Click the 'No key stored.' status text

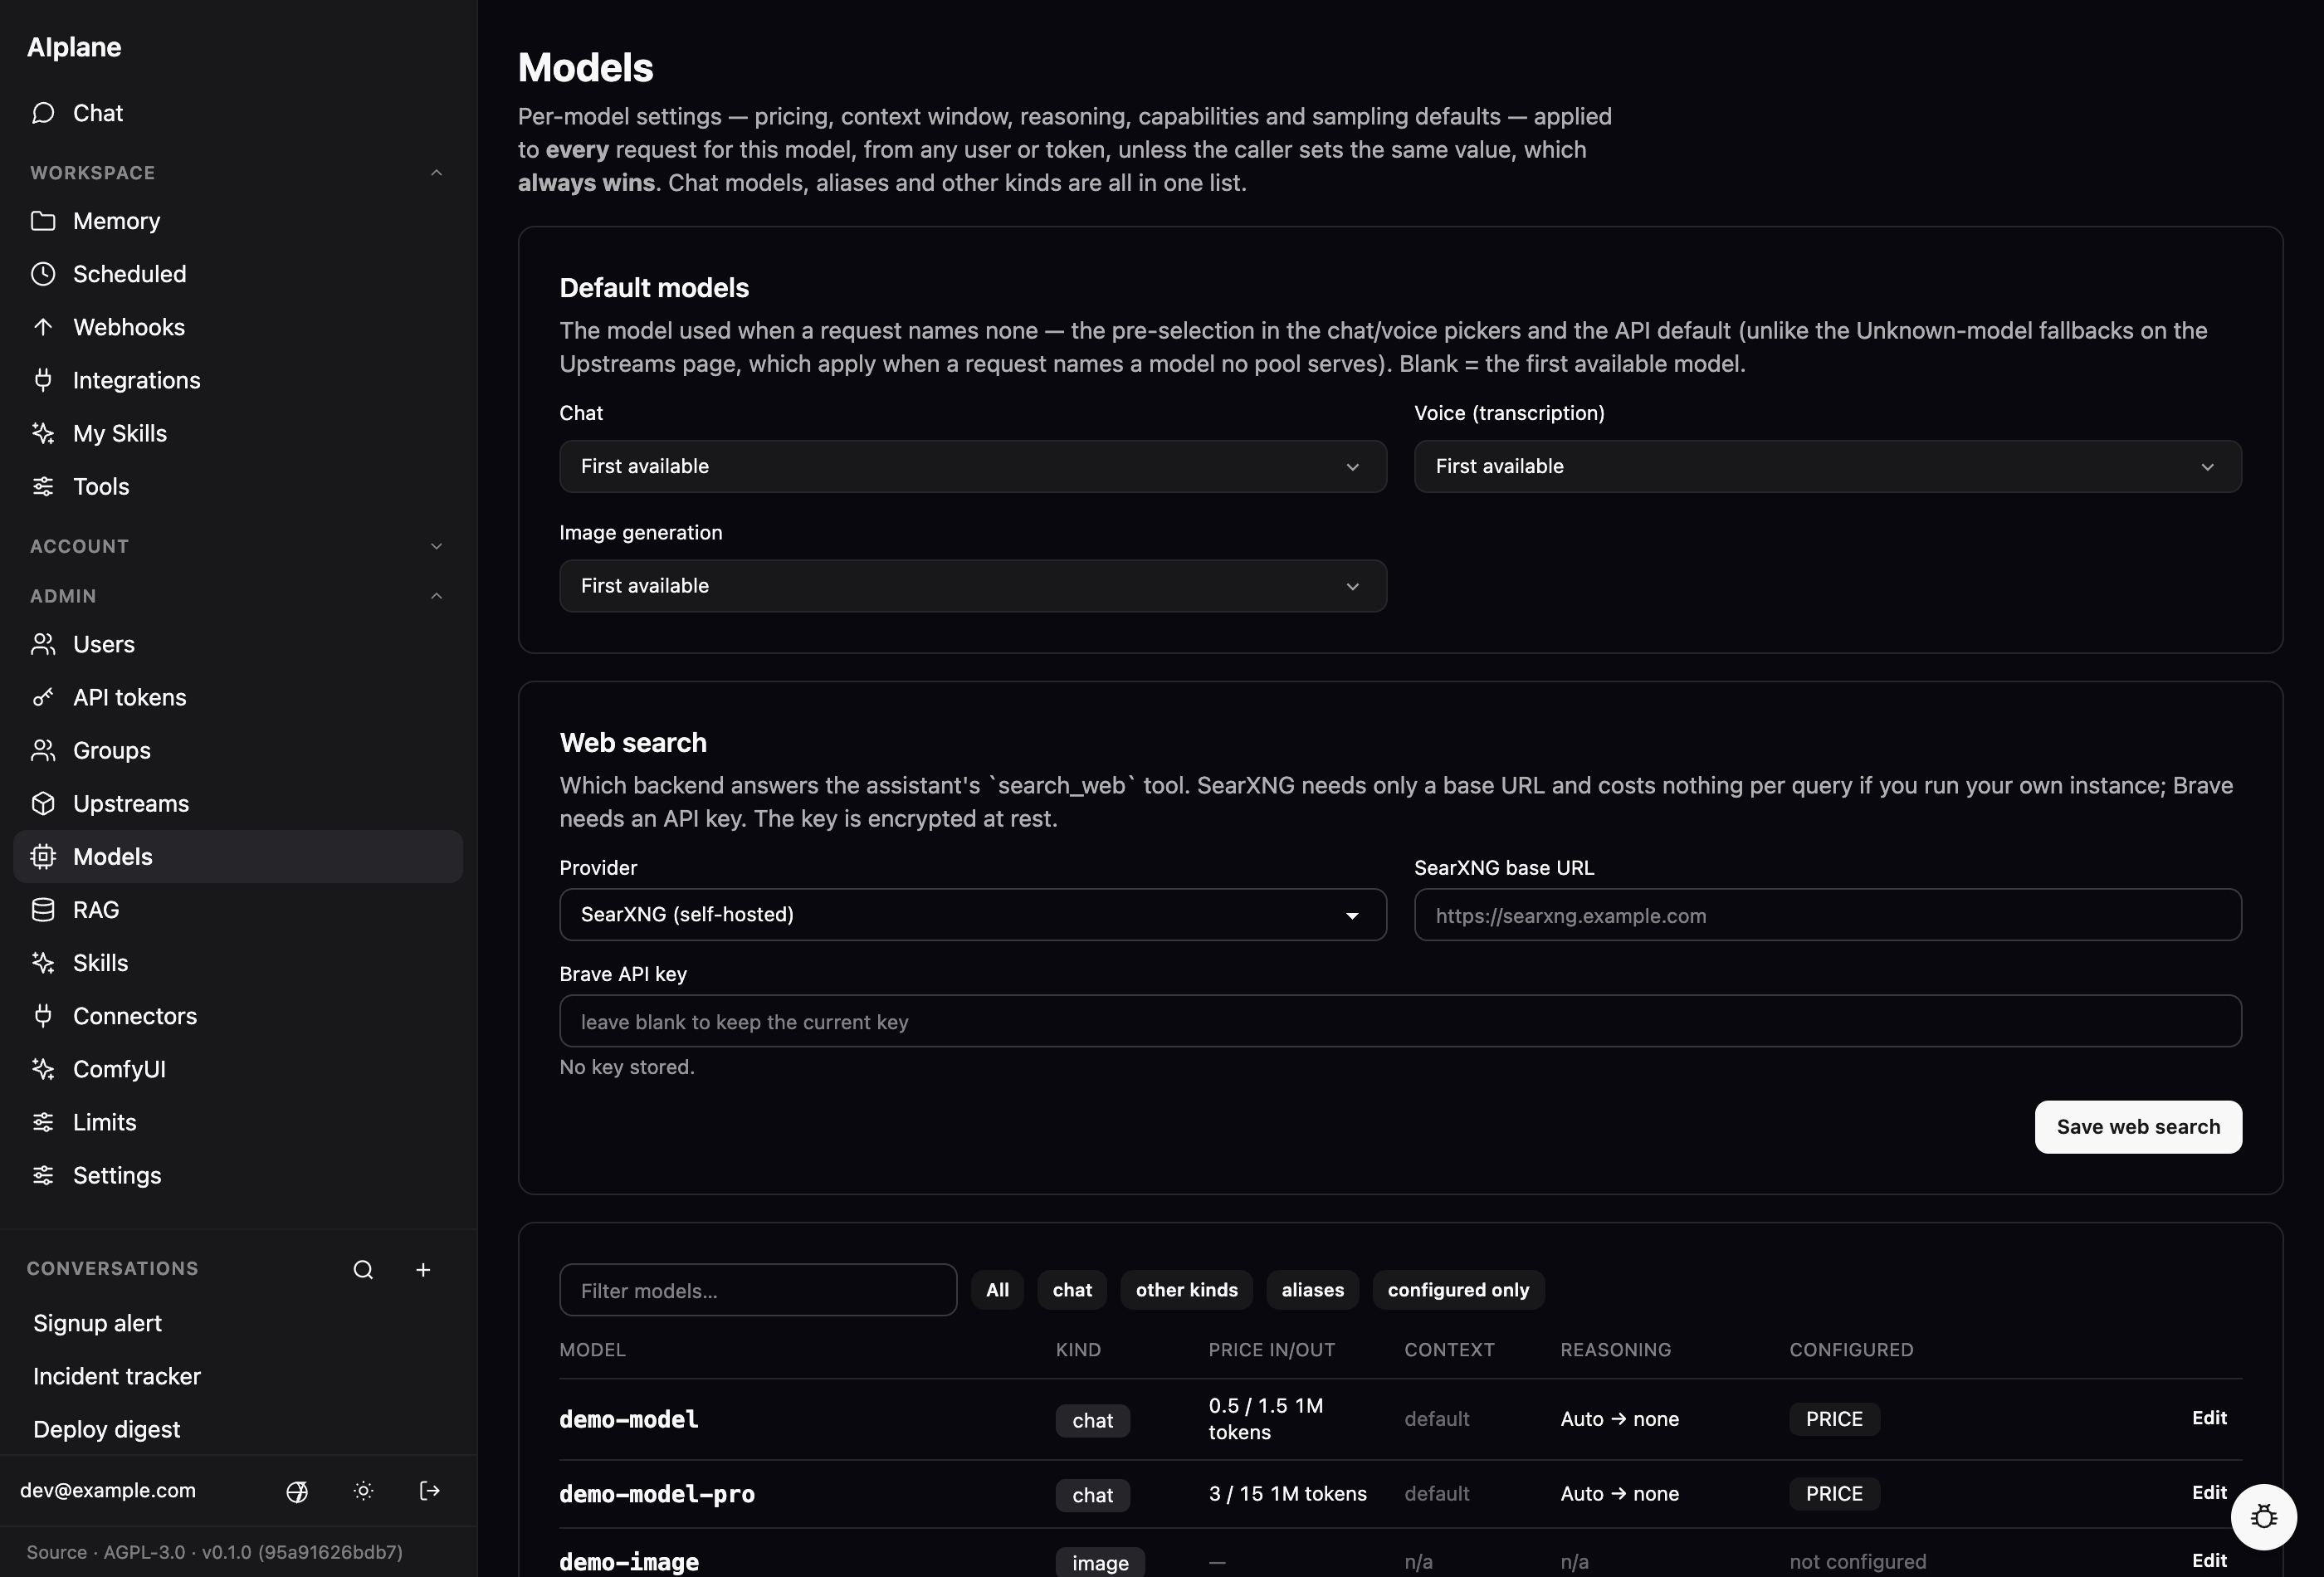click(626, 1067)
